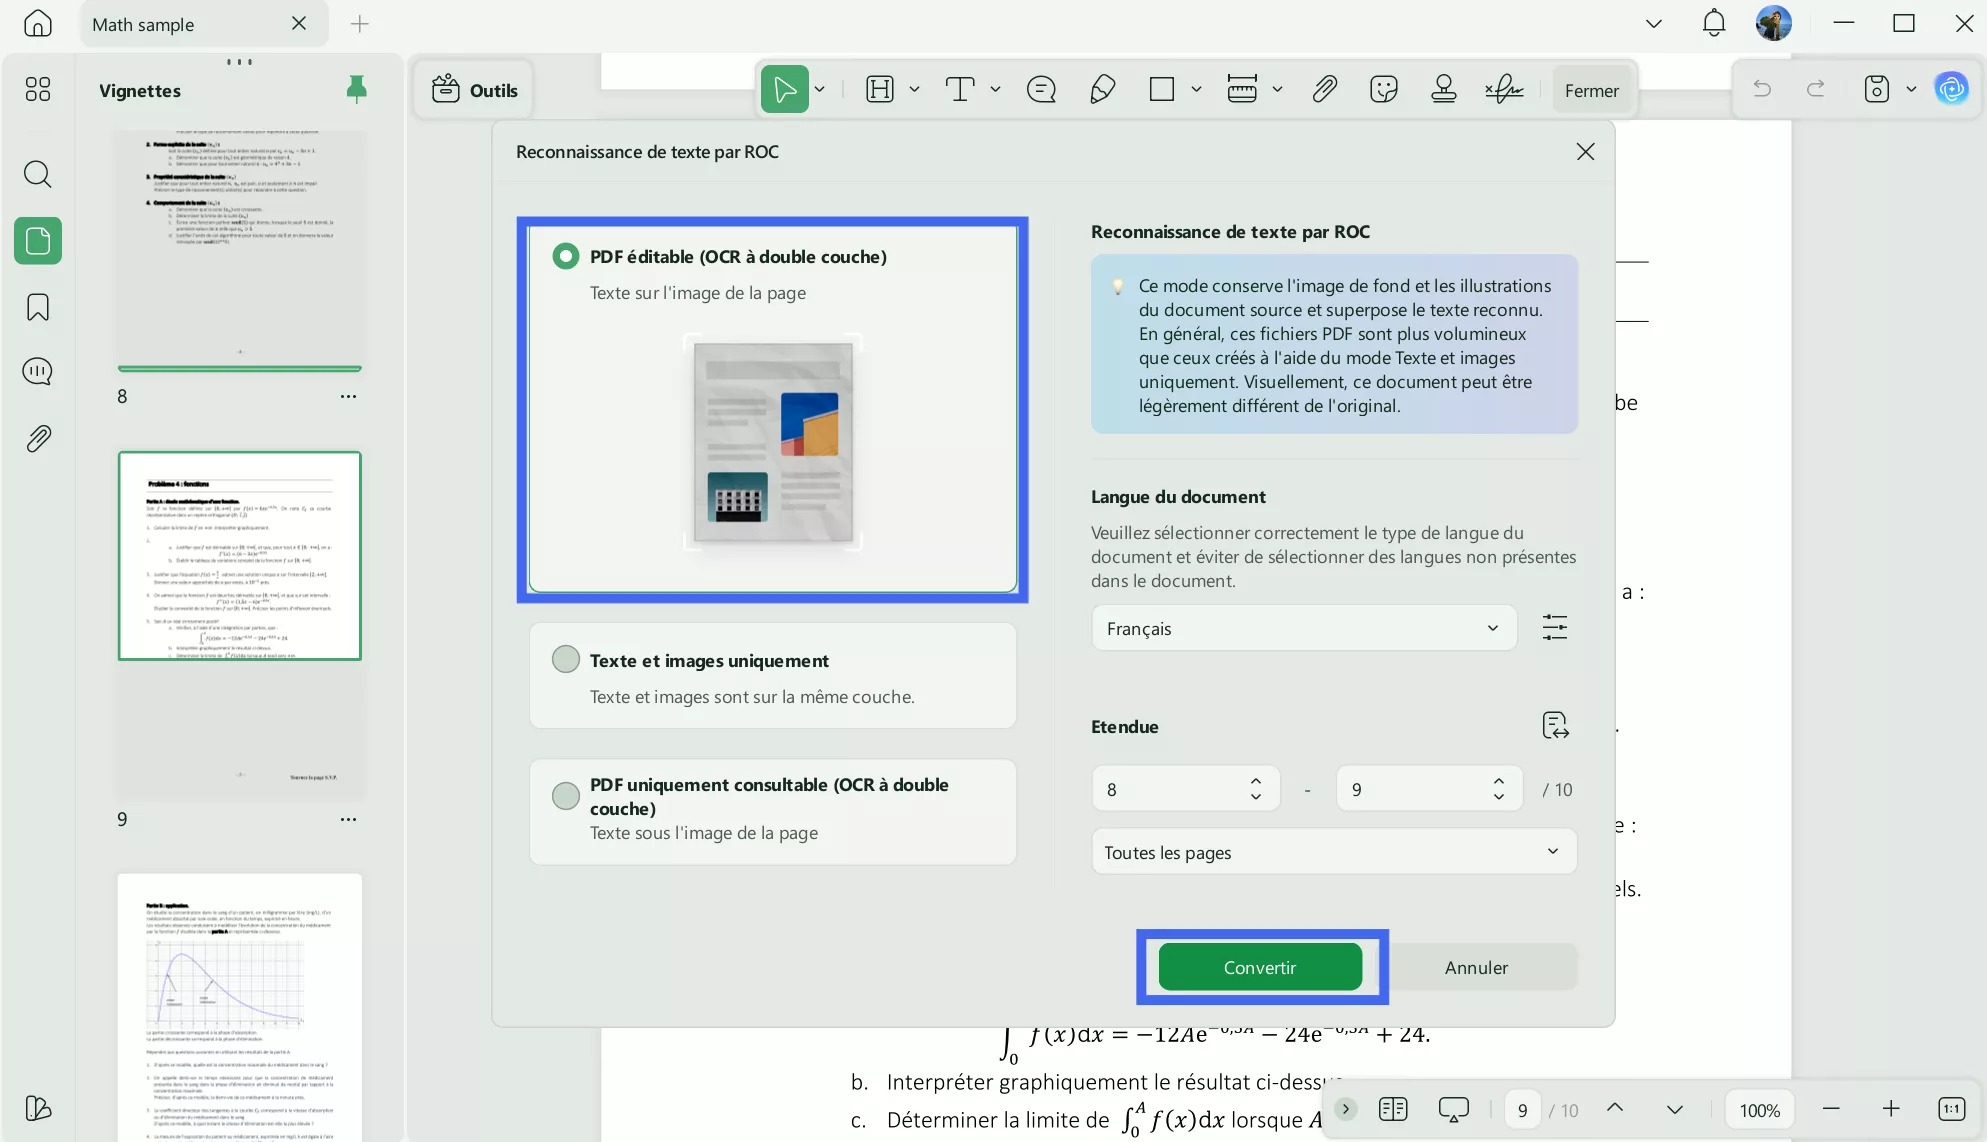Select the Text tool in the toolbar
The width and height of the screenshot is (1987, 1142).
coord(961,89)
